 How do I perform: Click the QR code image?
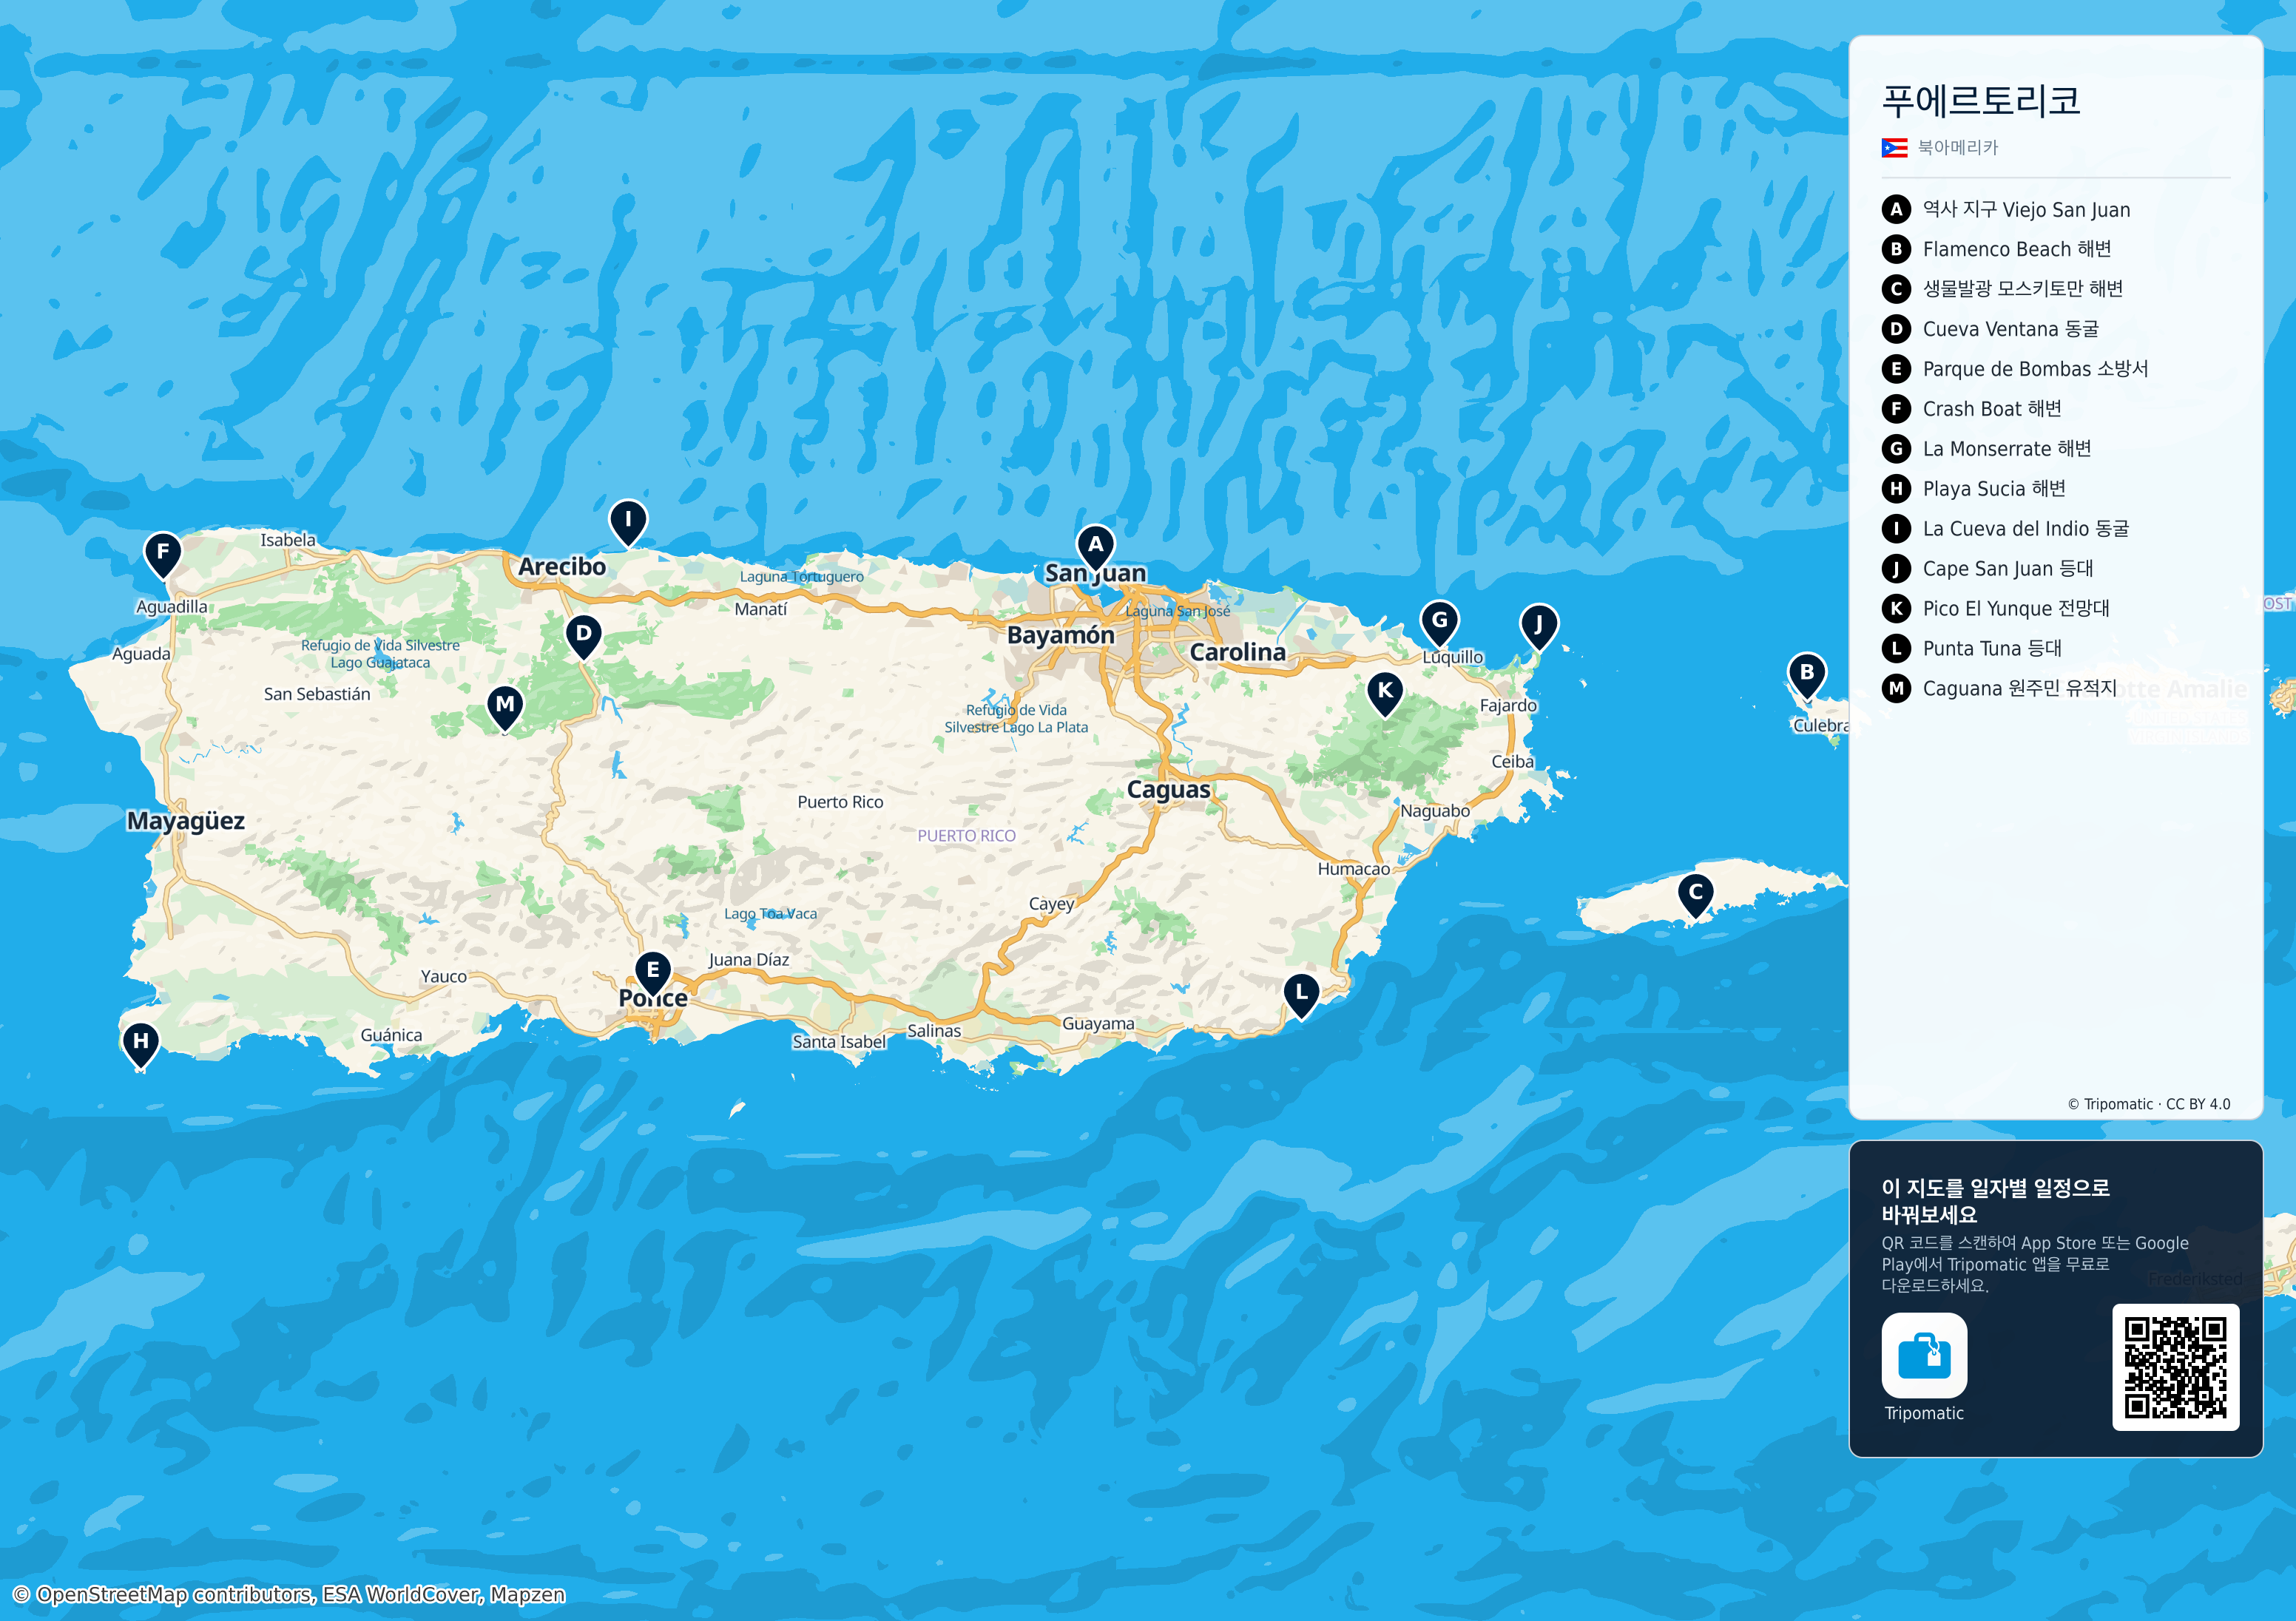click(2175, 1367)
